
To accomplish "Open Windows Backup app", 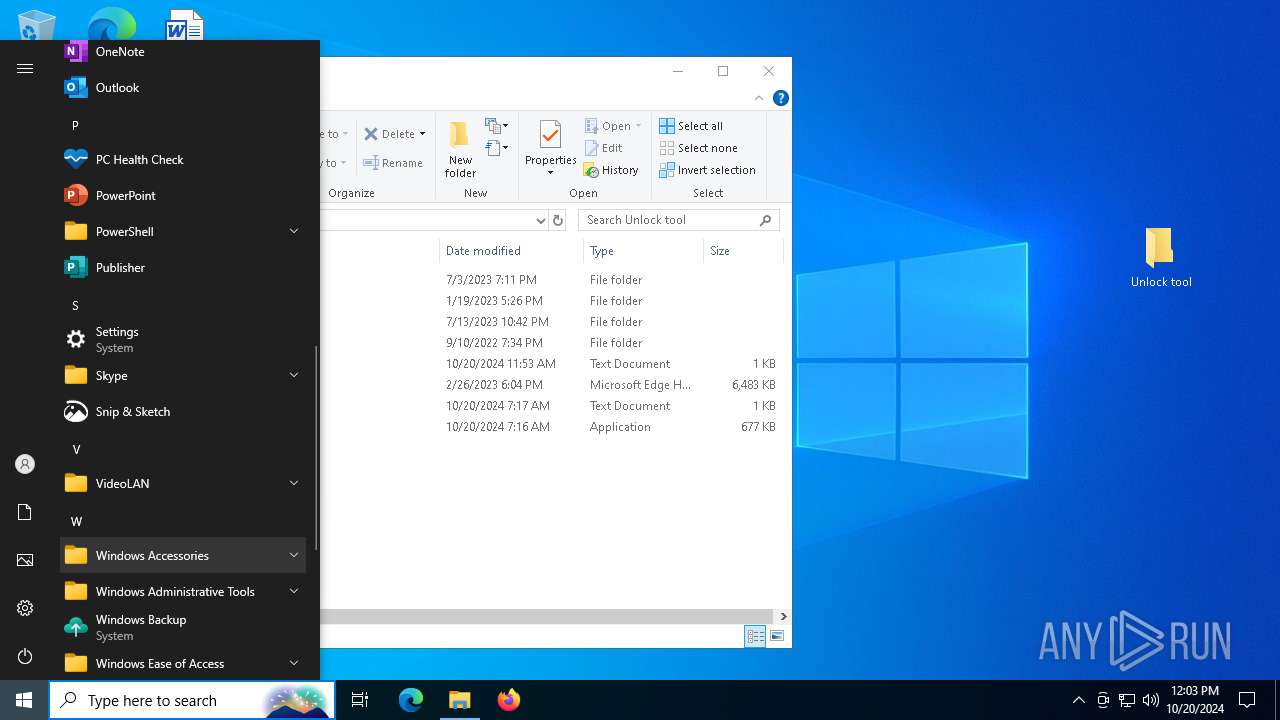I will (x=183, y=627).
